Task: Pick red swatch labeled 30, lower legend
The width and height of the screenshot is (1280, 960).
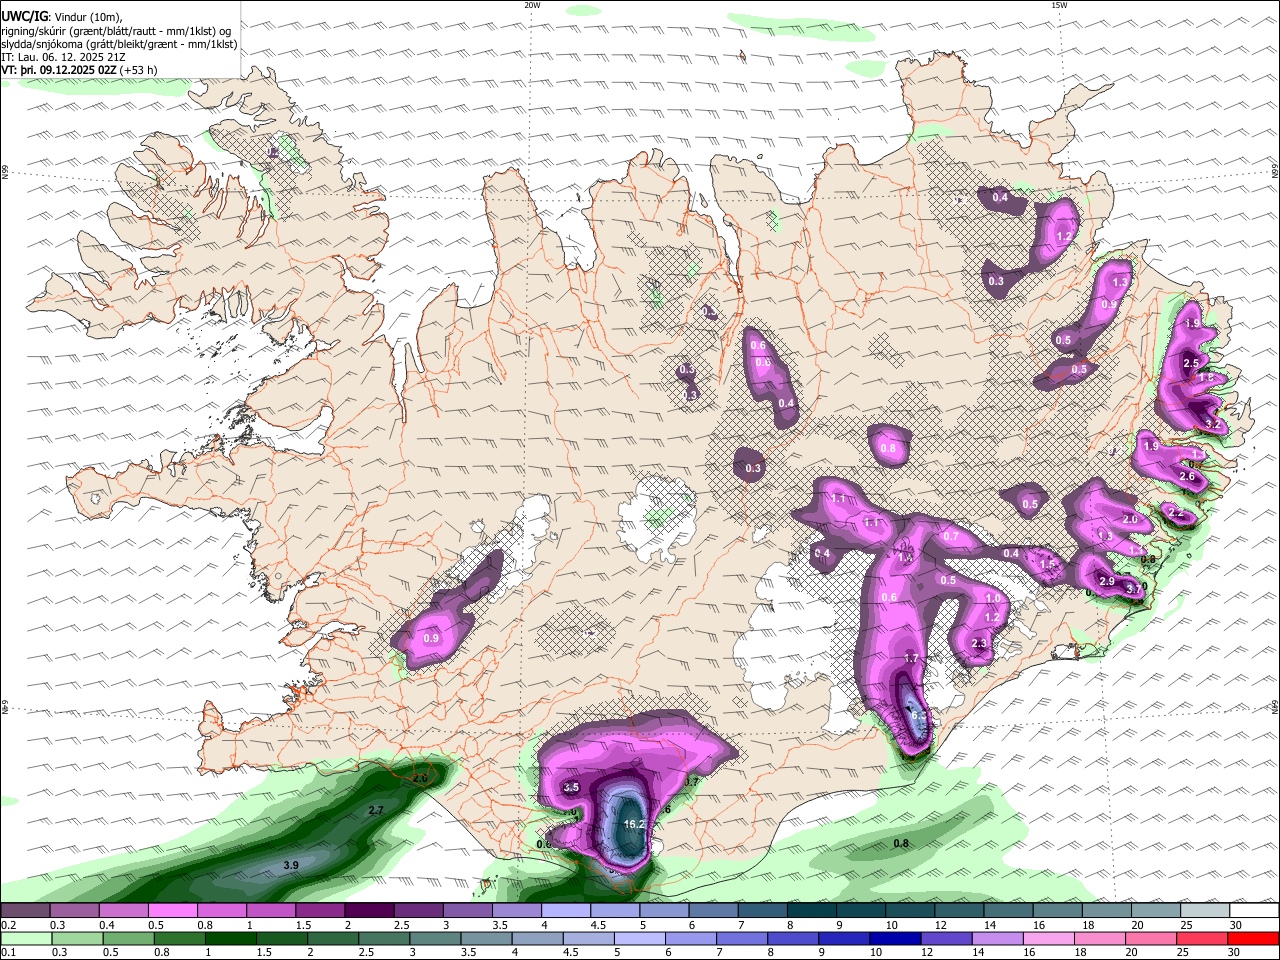Action: pyautogui.click(x=1253, y=938)
